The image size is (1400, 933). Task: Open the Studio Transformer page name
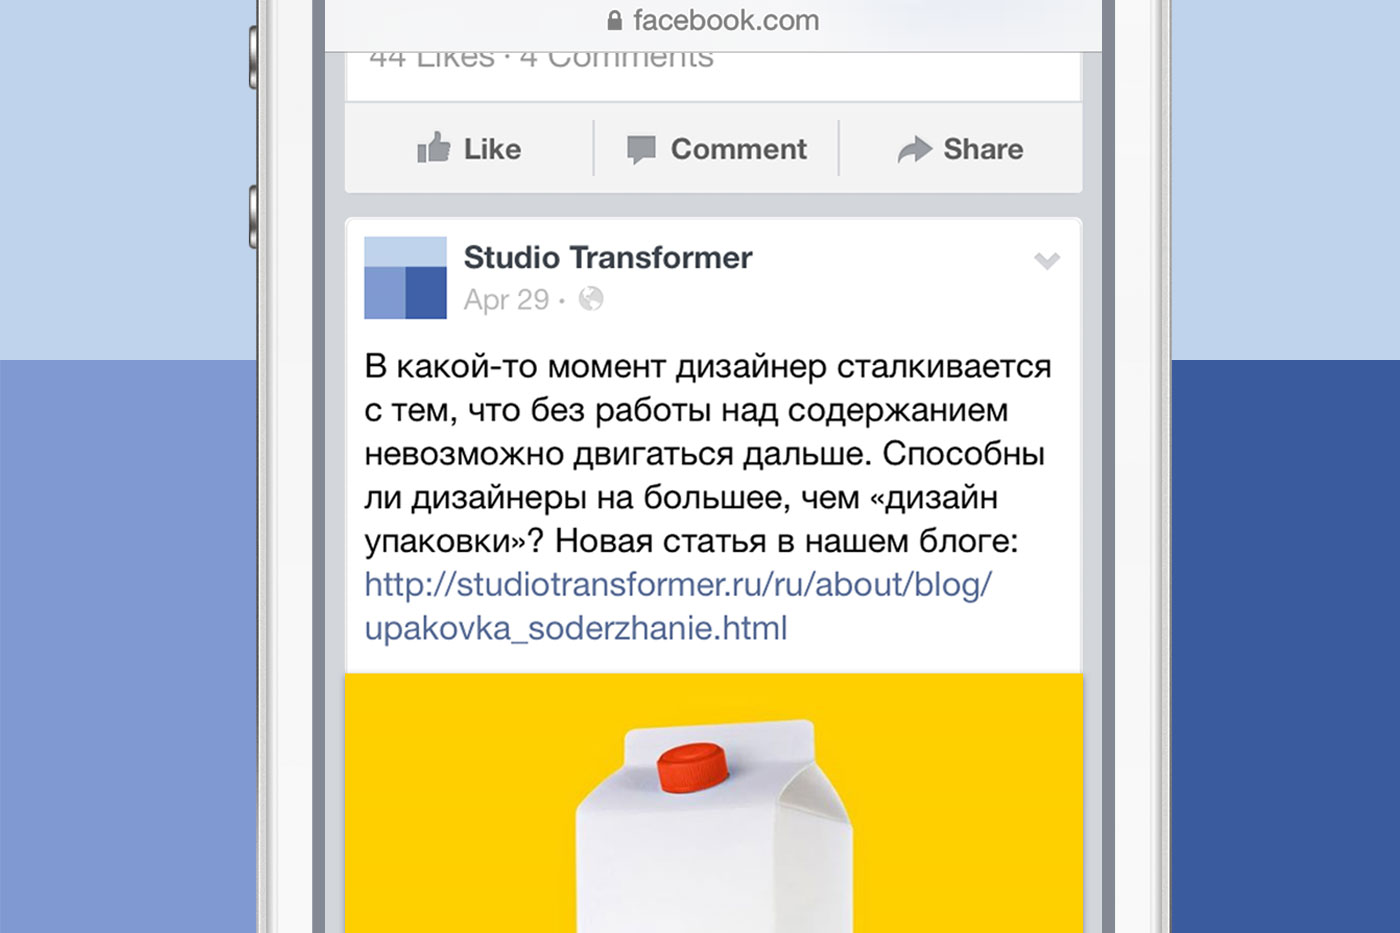[x=608, y=257]
